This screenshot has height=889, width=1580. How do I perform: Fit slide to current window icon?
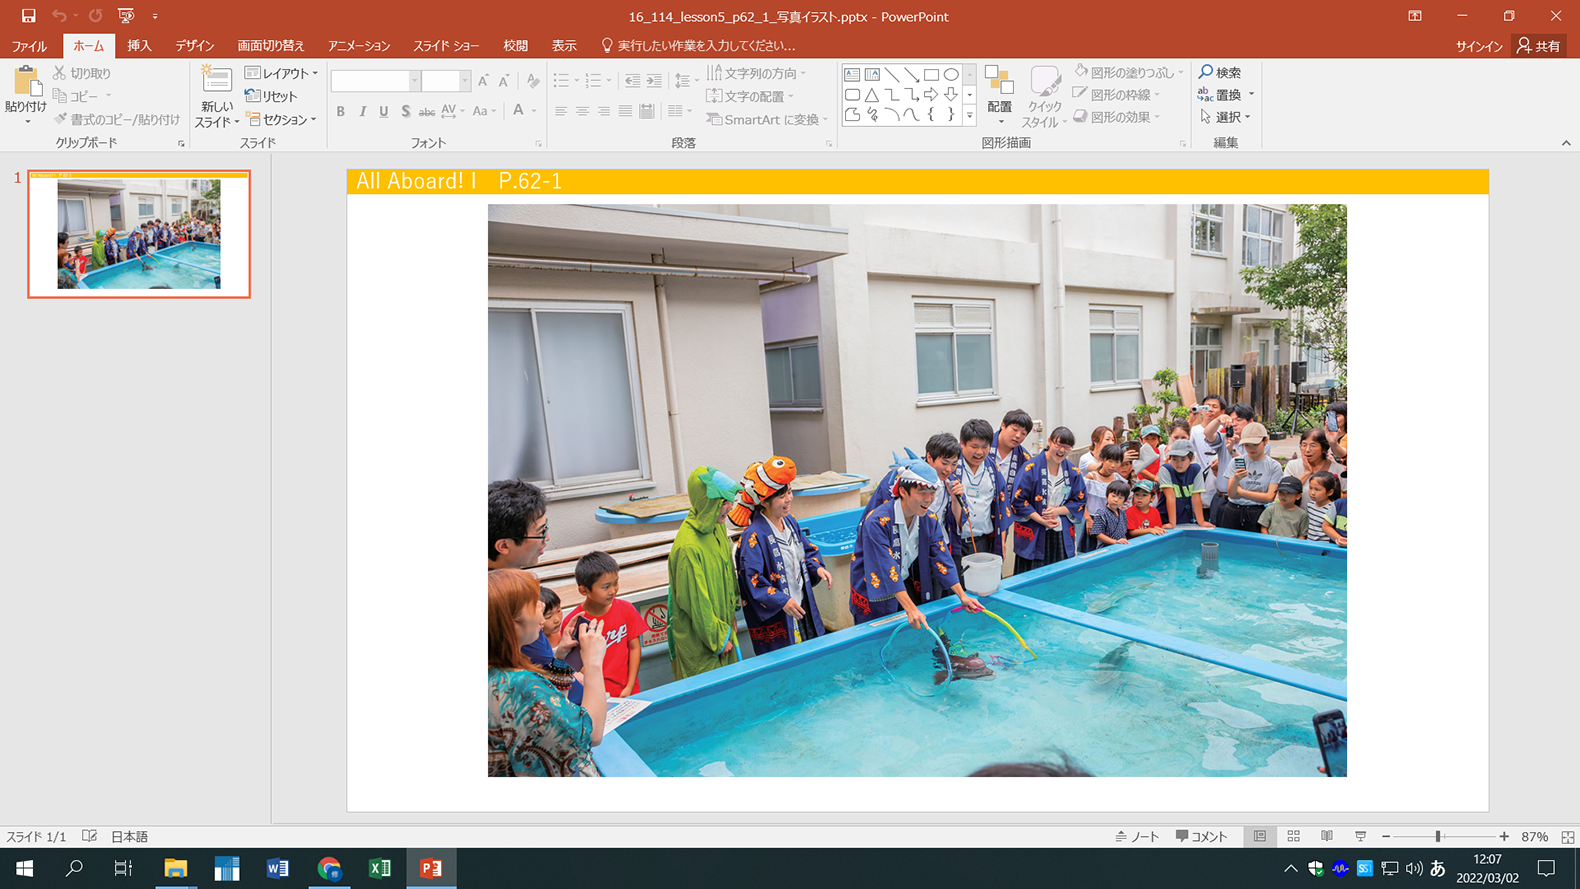coord(1567,837)
